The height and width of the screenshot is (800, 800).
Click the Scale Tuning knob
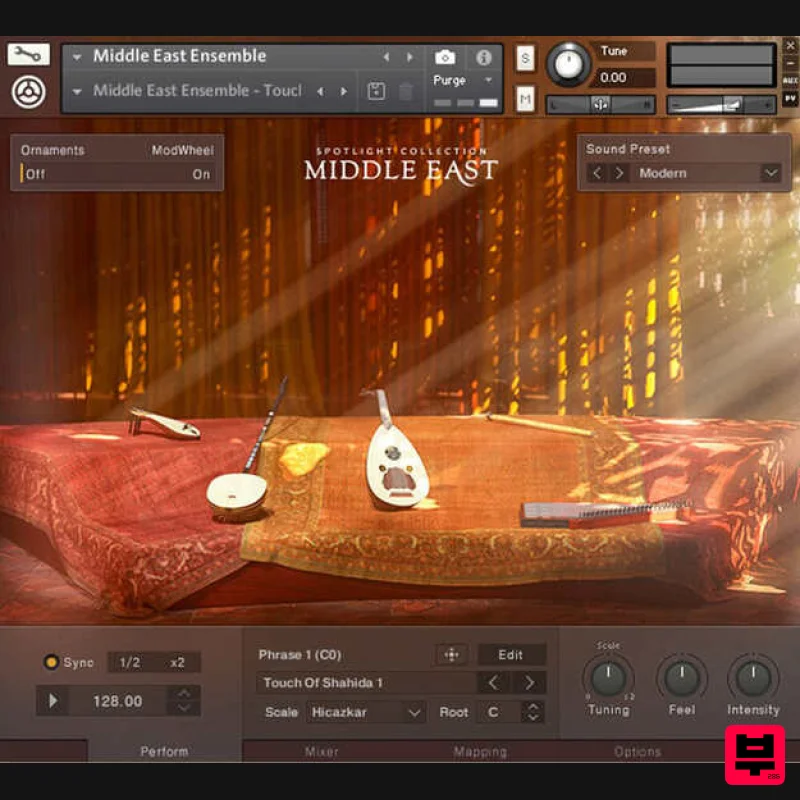608,679
